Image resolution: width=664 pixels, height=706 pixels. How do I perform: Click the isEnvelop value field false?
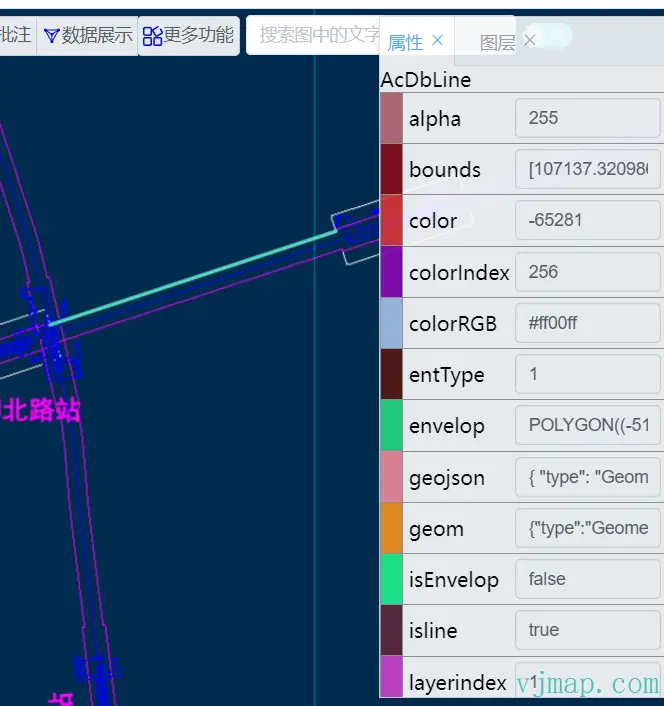(x=587, y=579)
